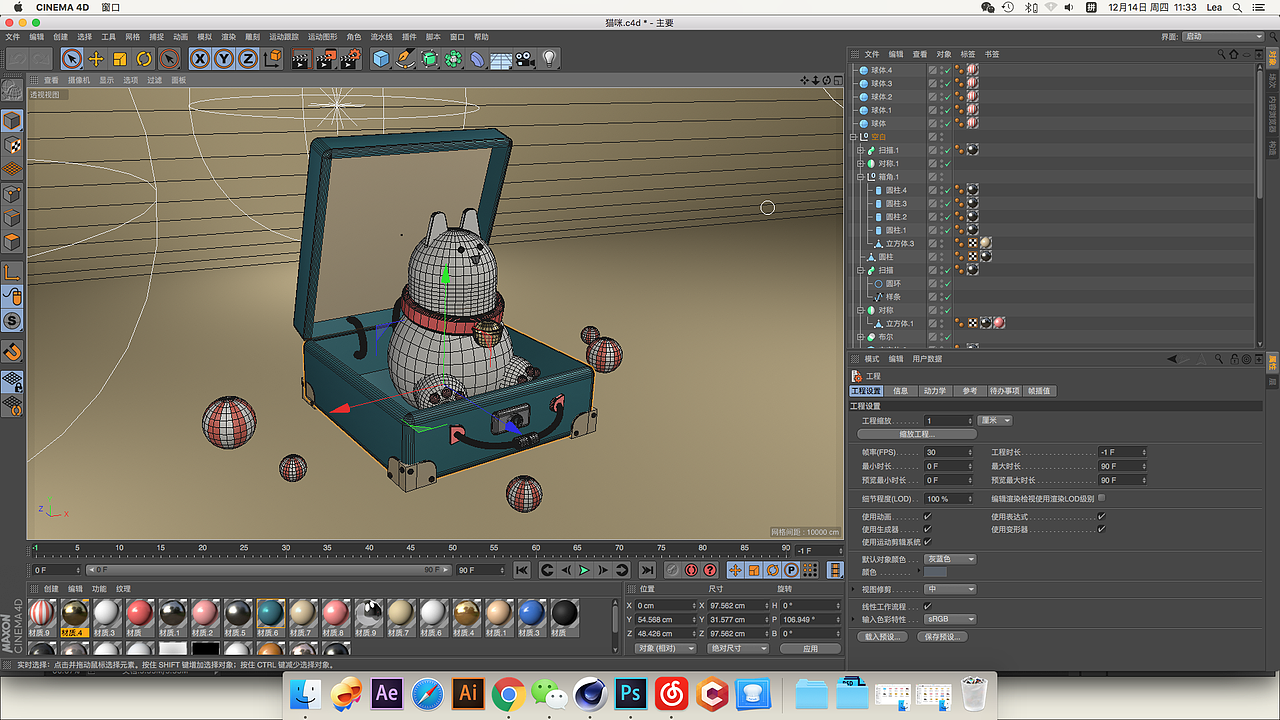Activate the Move tool
Screen dimensions: 1280x720
click(96, 59)
